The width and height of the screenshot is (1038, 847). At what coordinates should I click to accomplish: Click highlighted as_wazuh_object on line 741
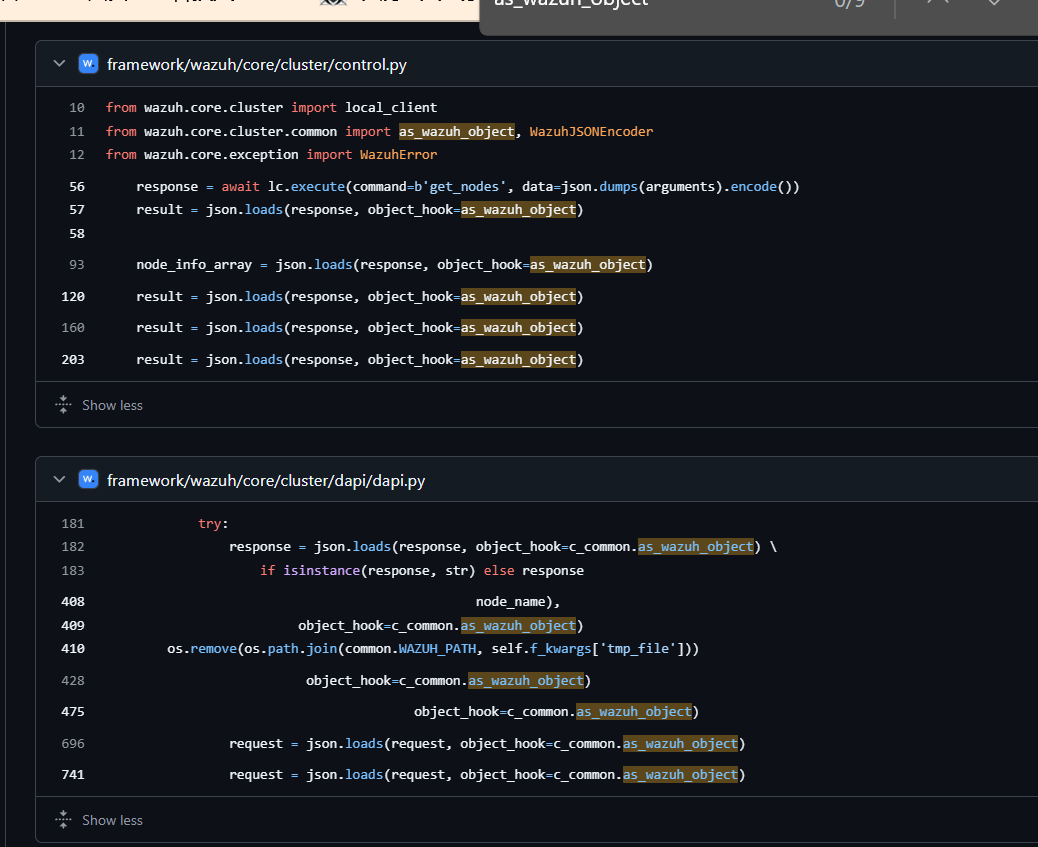pyautogui.click(x=680, y=774)
